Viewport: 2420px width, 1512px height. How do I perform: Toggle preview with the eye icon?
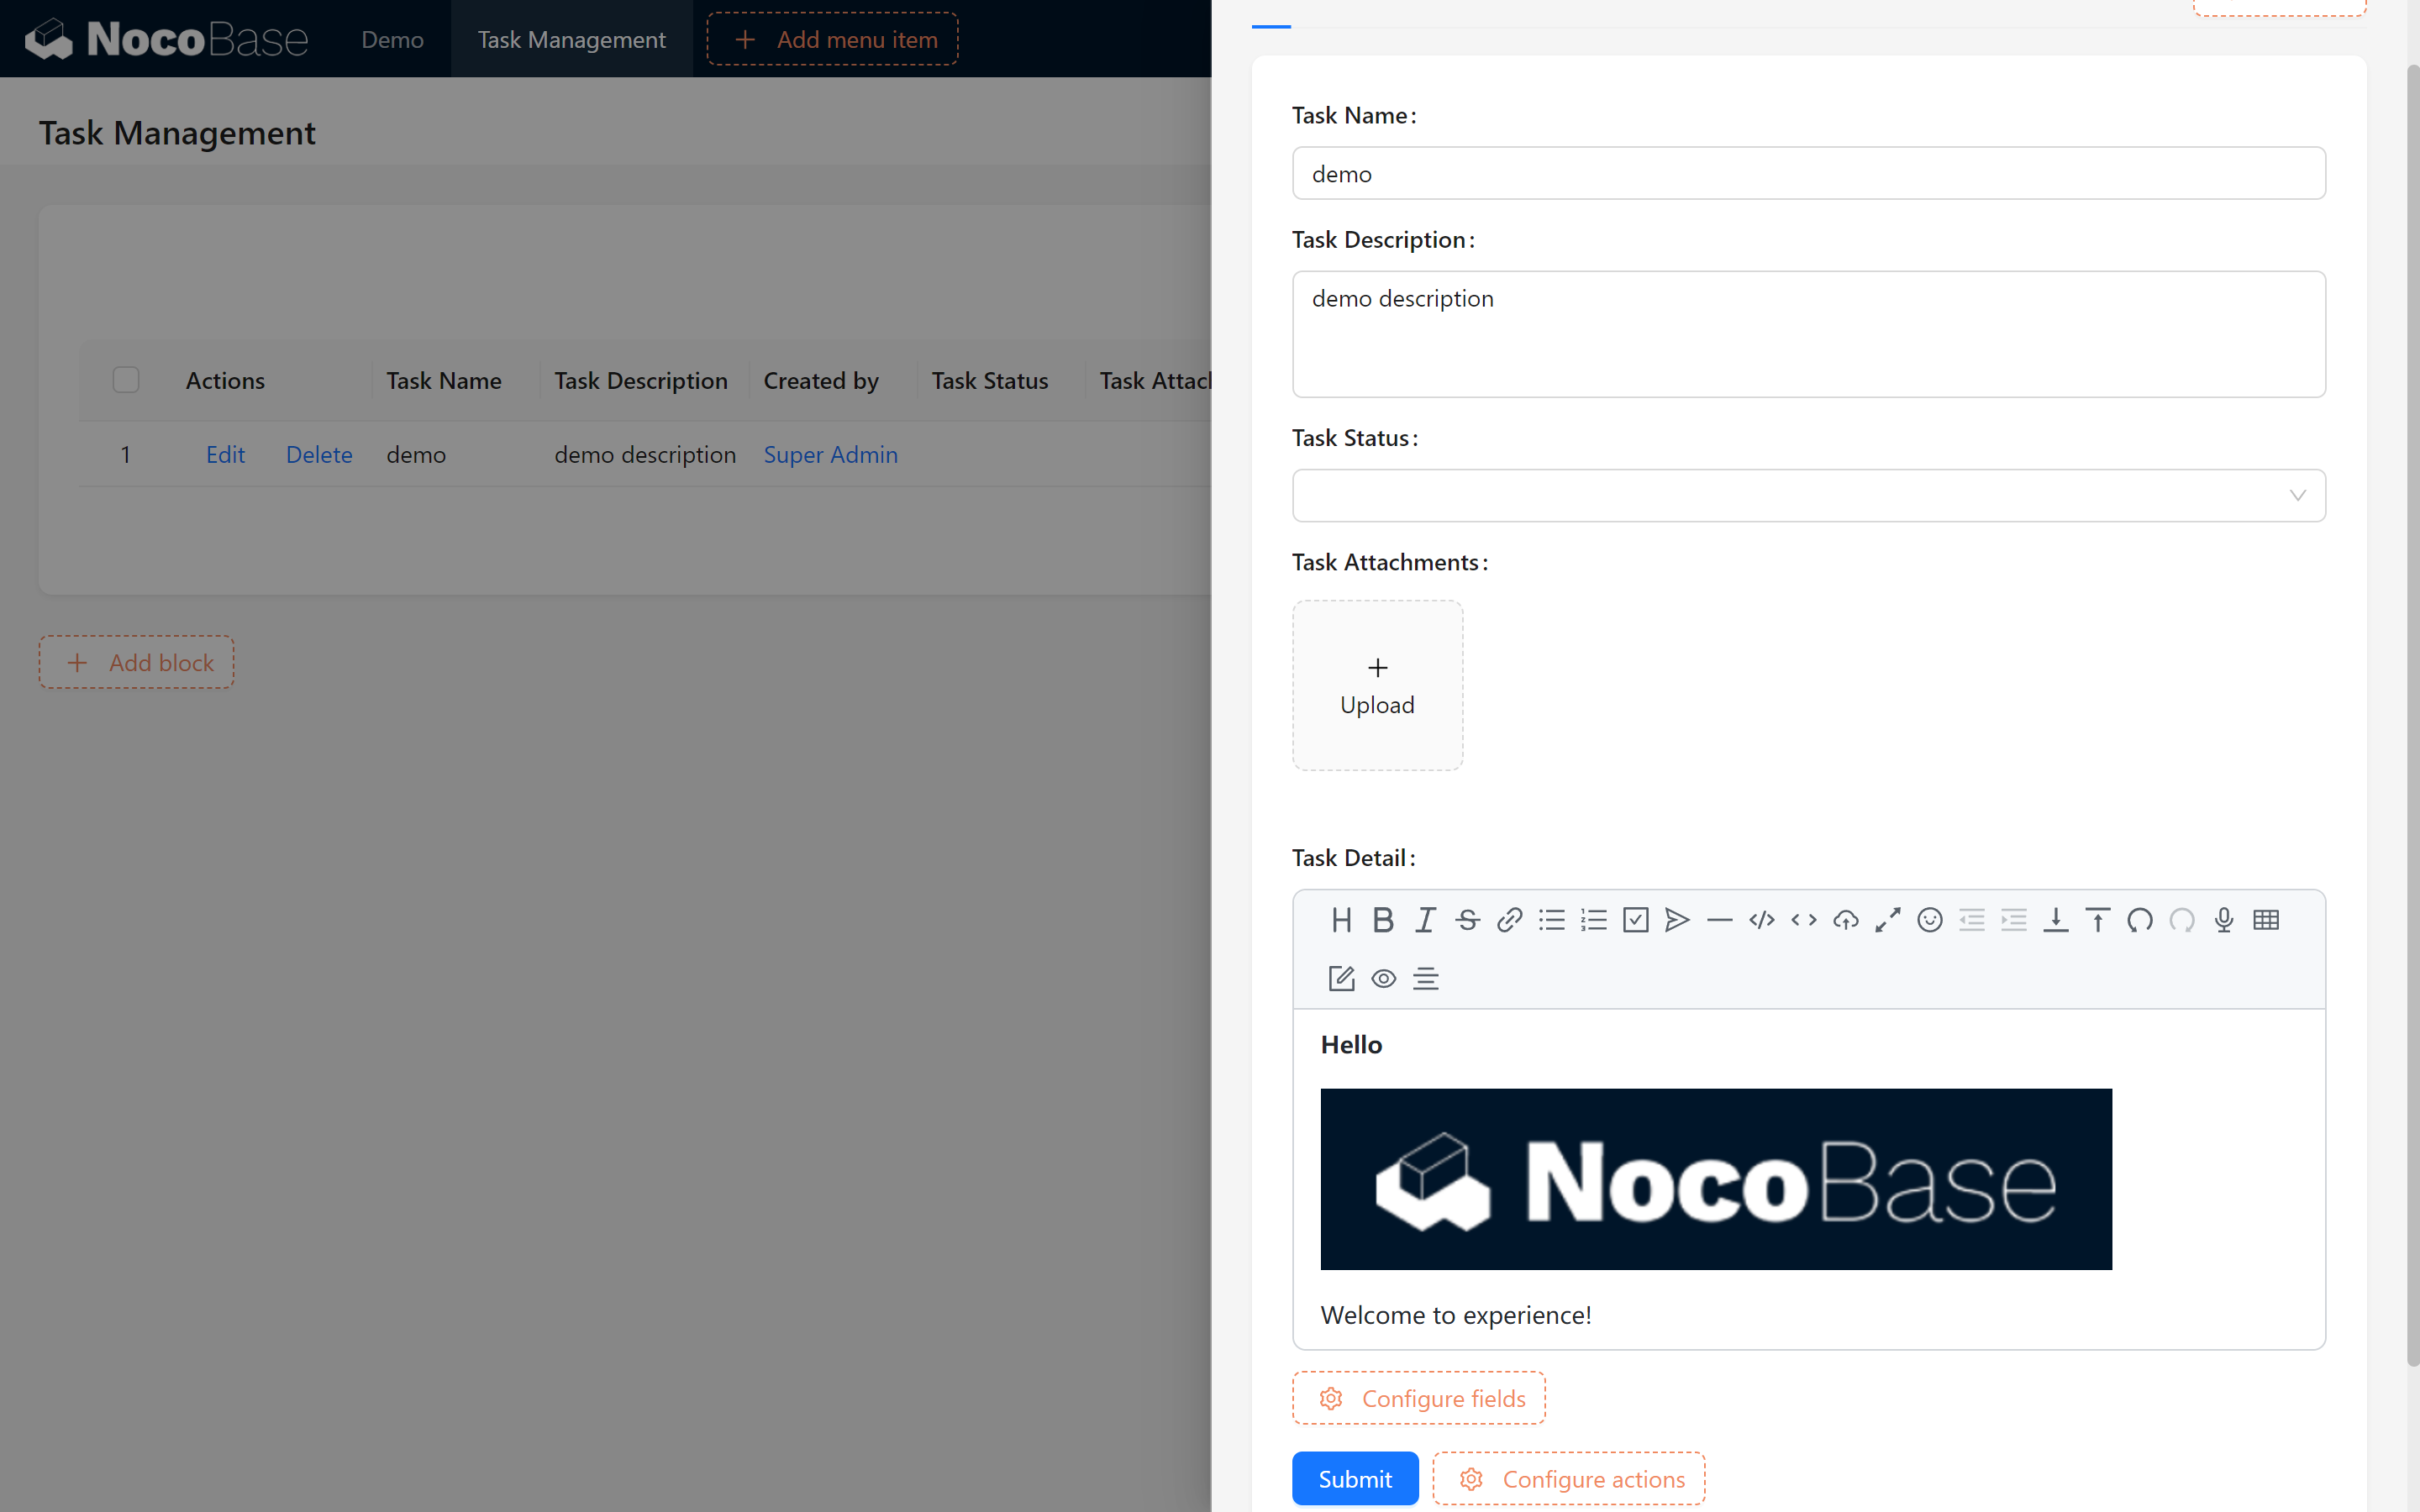pyautogui.click(x=1383, y=978)
